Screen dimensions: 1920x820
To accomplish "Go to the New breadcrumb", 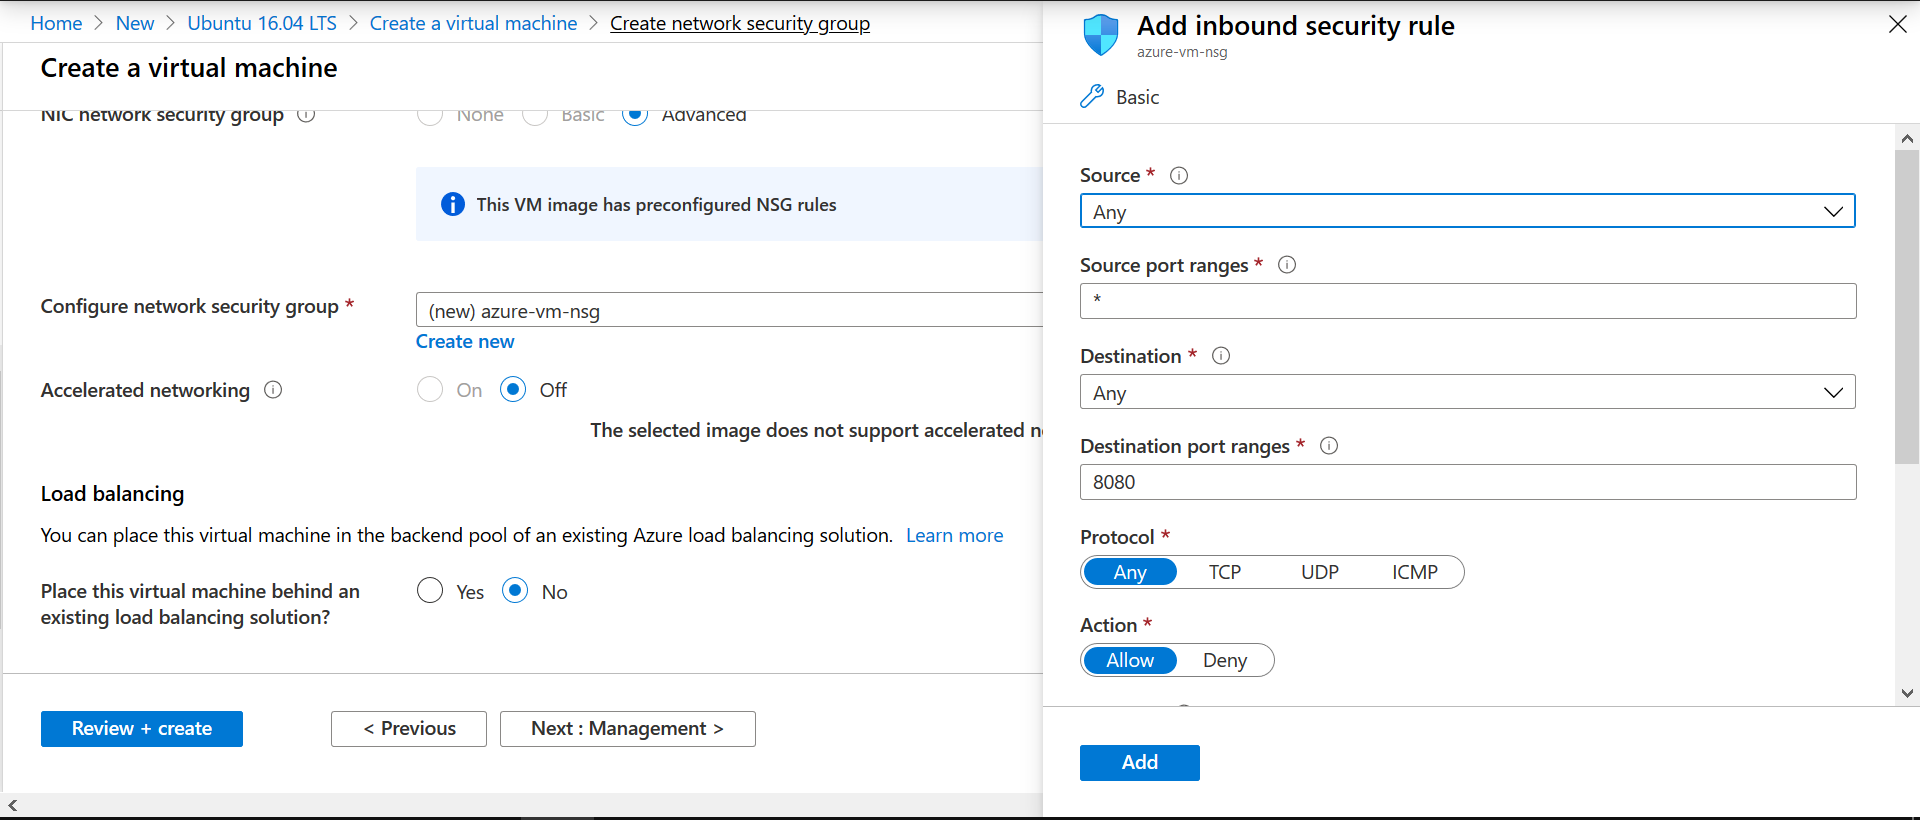I will click(x=135, y=23).
